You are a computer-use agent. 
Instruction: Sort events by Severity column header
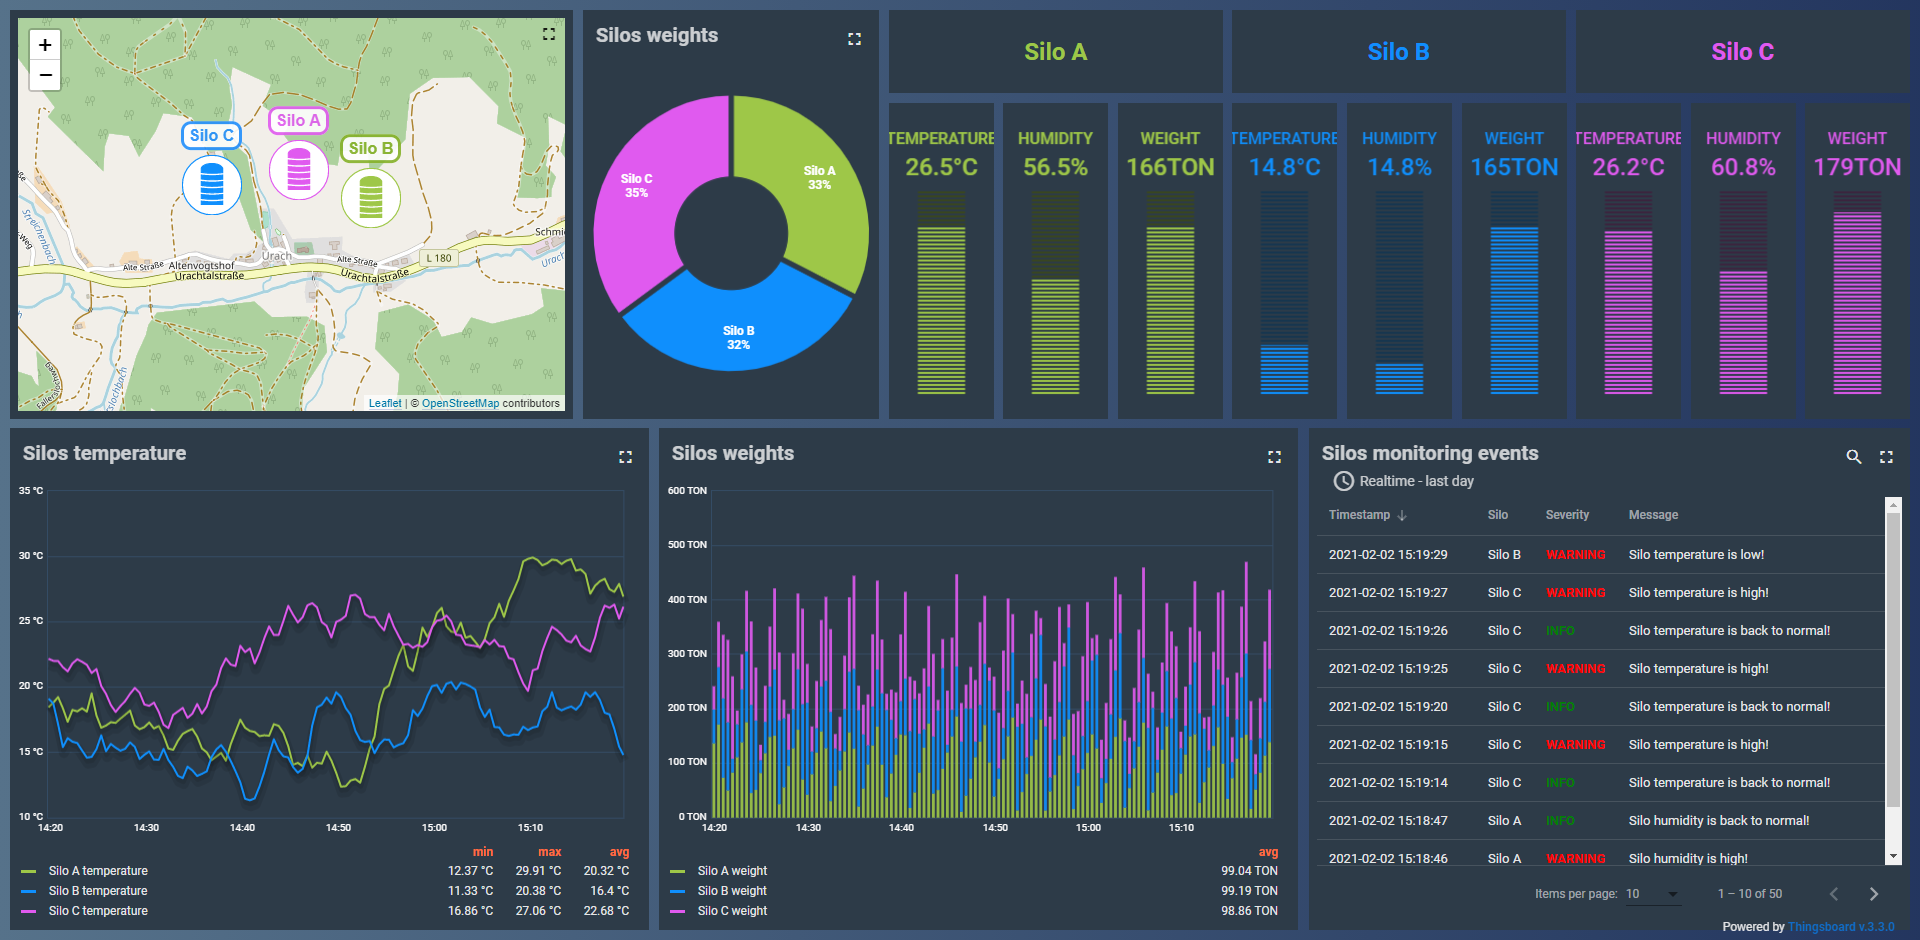tap(1566, 515)
